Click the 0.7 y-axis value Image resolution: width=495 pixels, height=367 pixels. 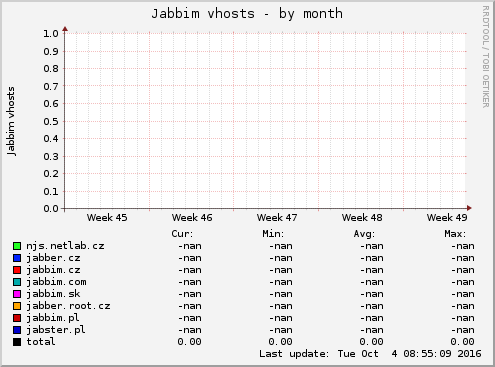pyautogui.click(x=51, y=87)
